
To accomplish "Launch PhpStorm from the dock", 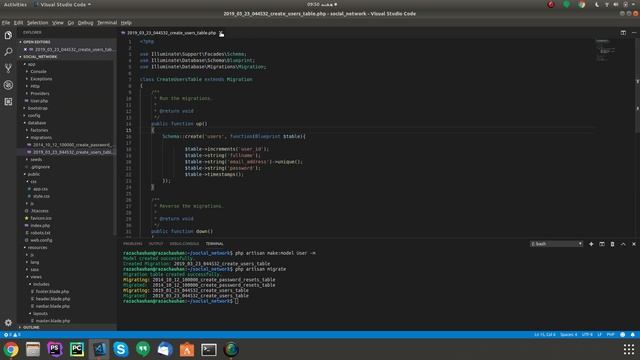I will point(55,349).
